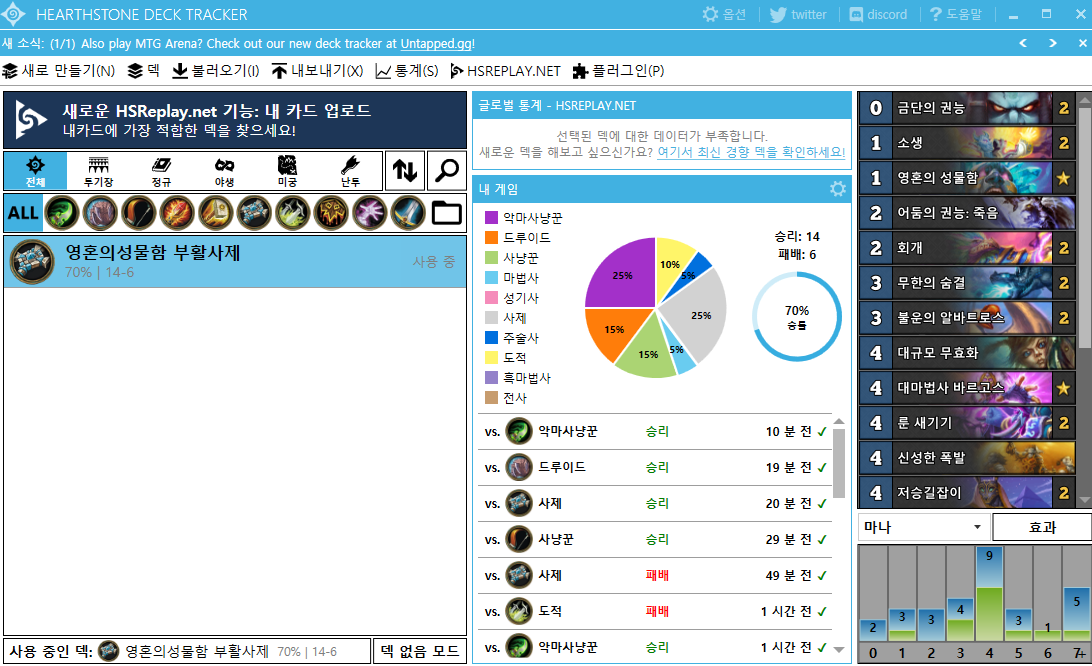Filter decks by Shaman class icon
The height and width of the screenshot is (666, 1092).
pyautogui.click(x=331, y=212)
